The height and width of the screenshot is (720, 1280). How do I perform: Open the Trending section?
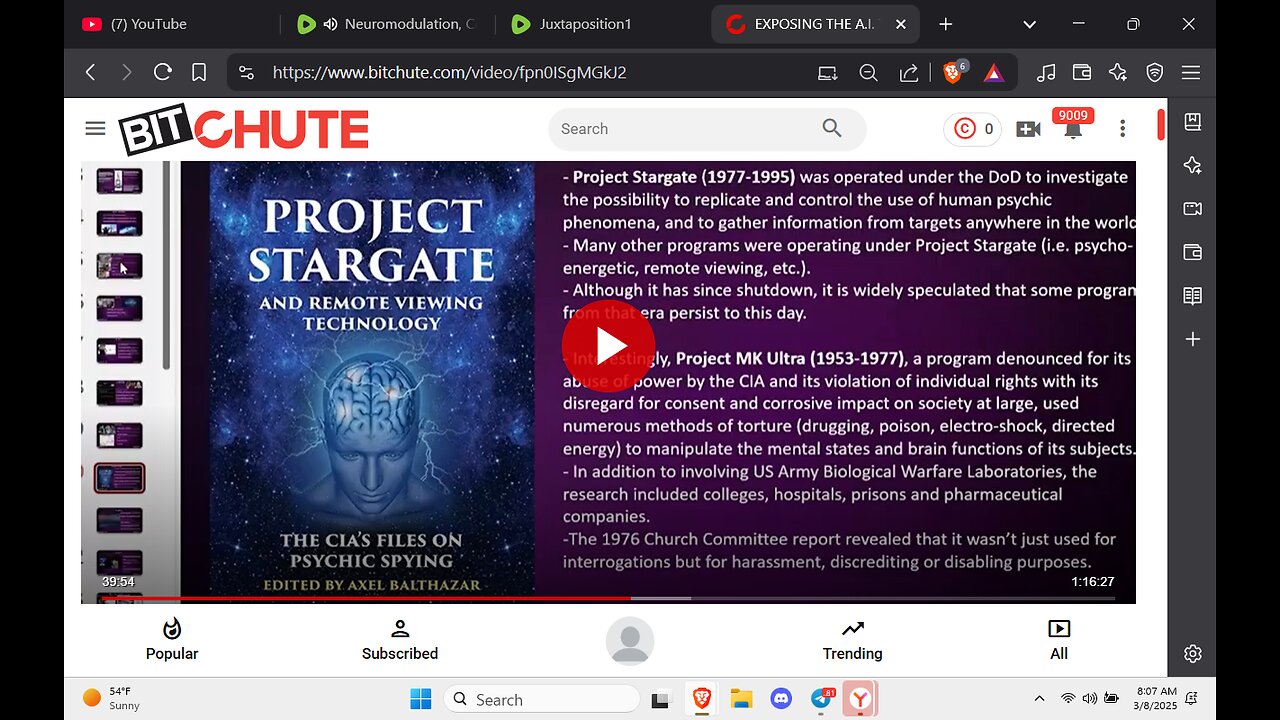(x=852, y=640)
